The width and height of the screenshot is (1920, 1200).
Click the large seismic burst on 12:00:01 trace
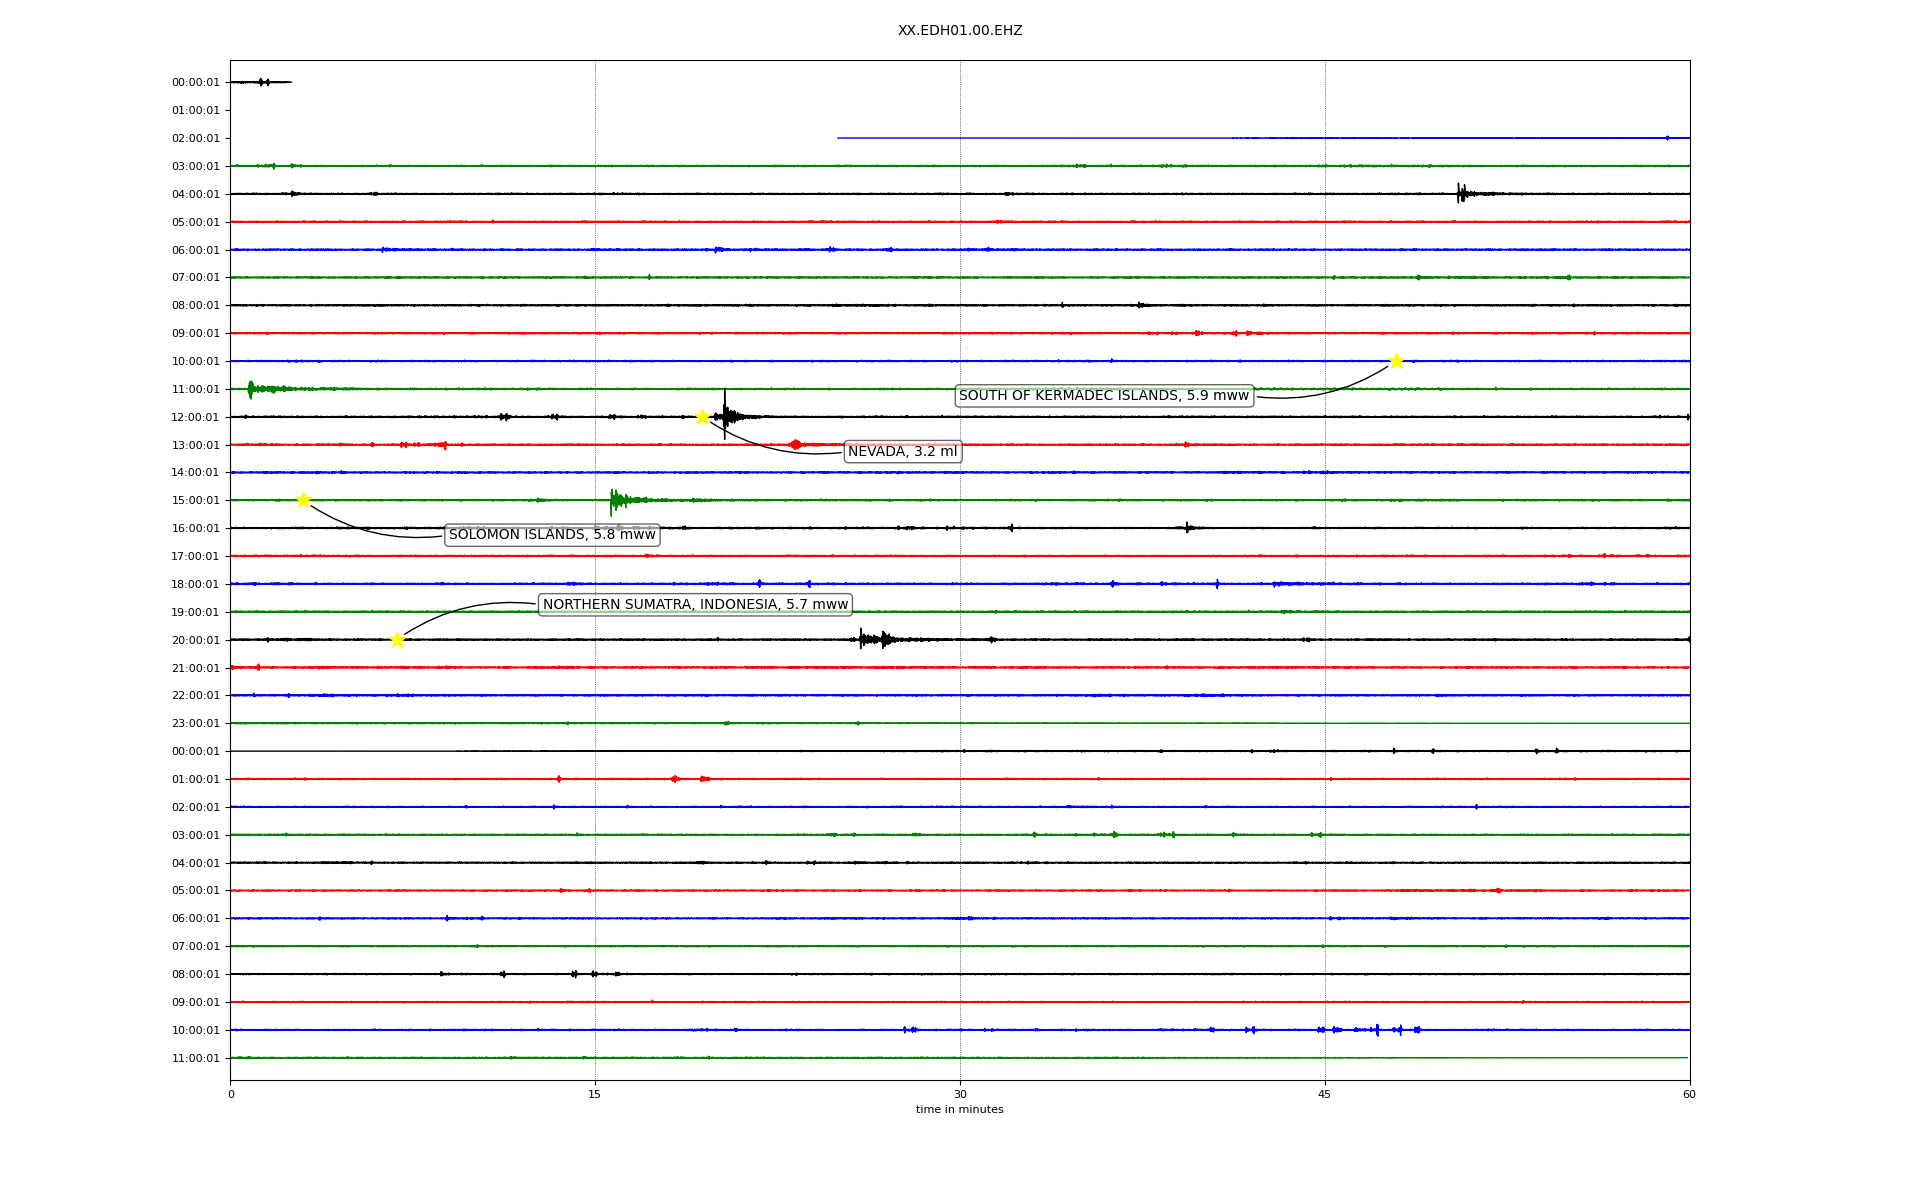tap(728, 416)
